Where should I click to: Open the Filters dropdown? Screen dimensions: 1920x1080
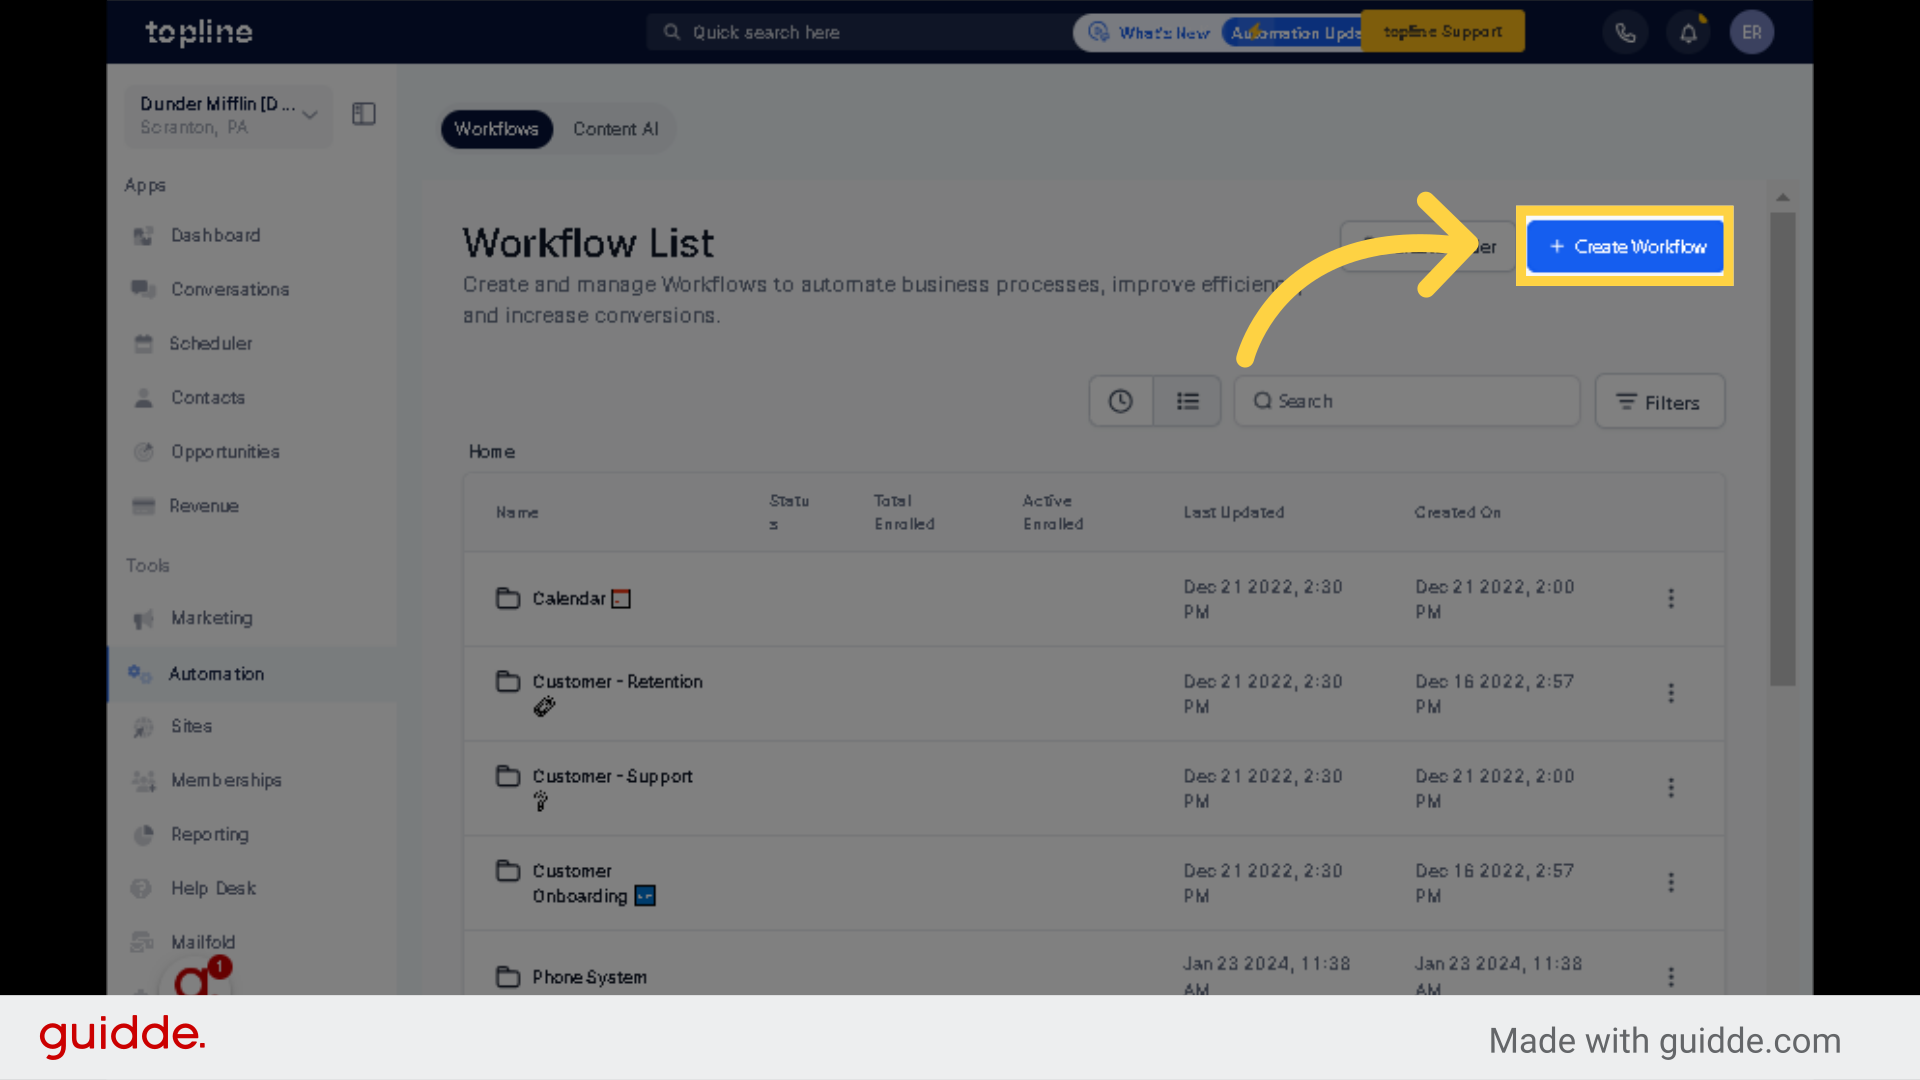pos(1659,401)
